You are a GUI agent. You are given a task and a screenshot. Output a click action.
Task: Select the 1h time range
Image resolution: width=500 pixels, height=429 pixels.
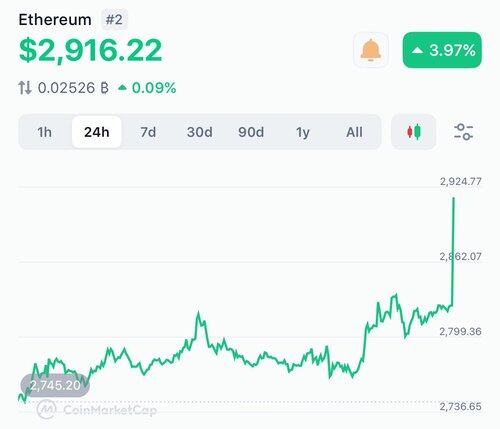coord(44,132)
